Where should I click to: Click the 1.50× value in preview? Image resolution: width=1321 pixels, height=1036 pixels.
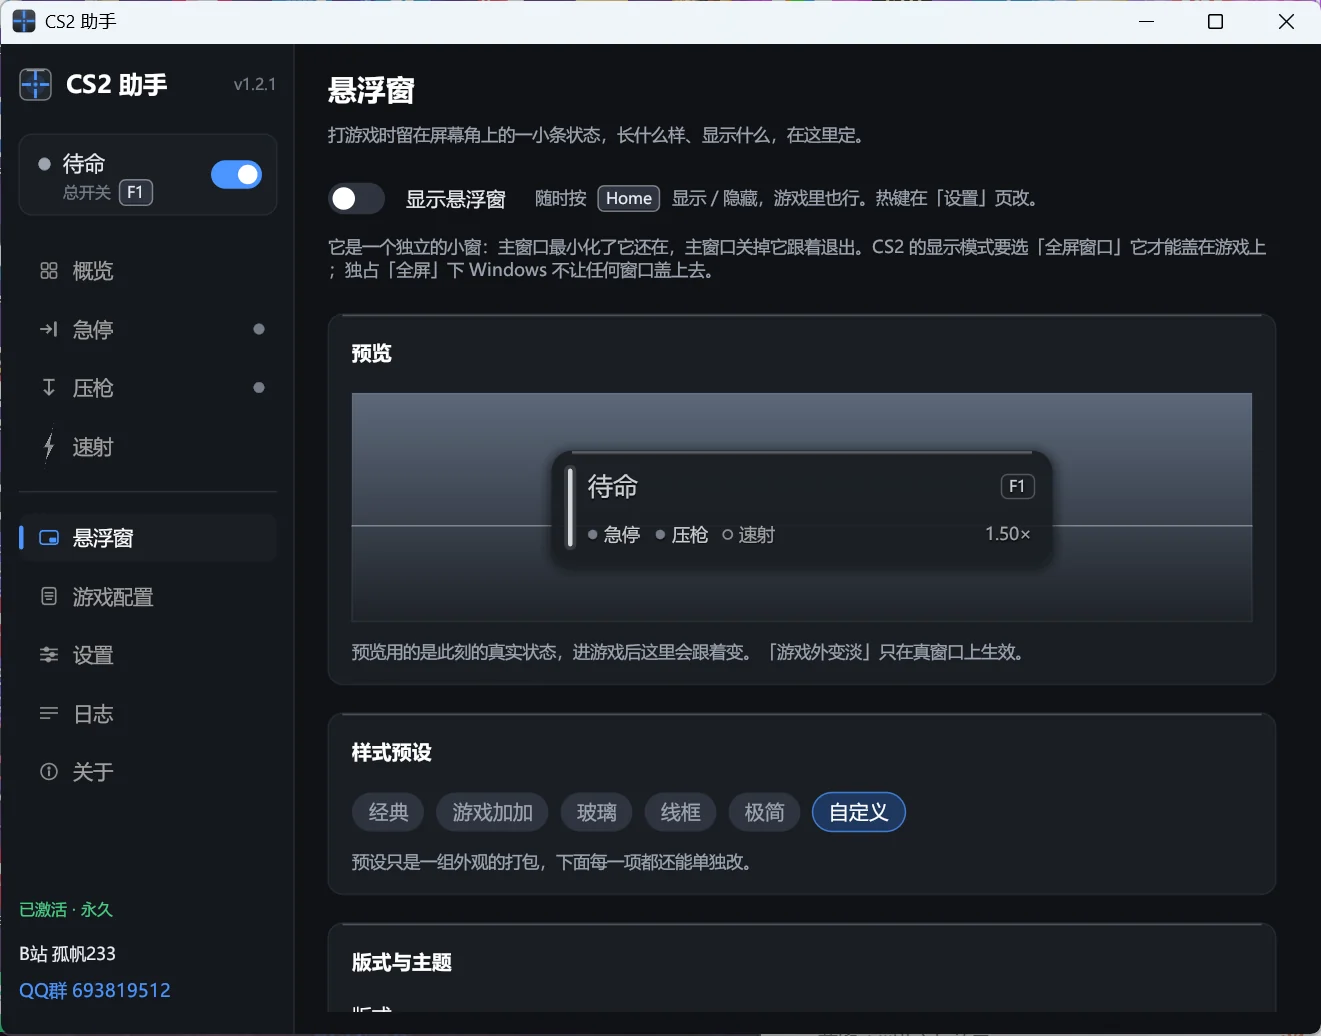pos(1008,534)
